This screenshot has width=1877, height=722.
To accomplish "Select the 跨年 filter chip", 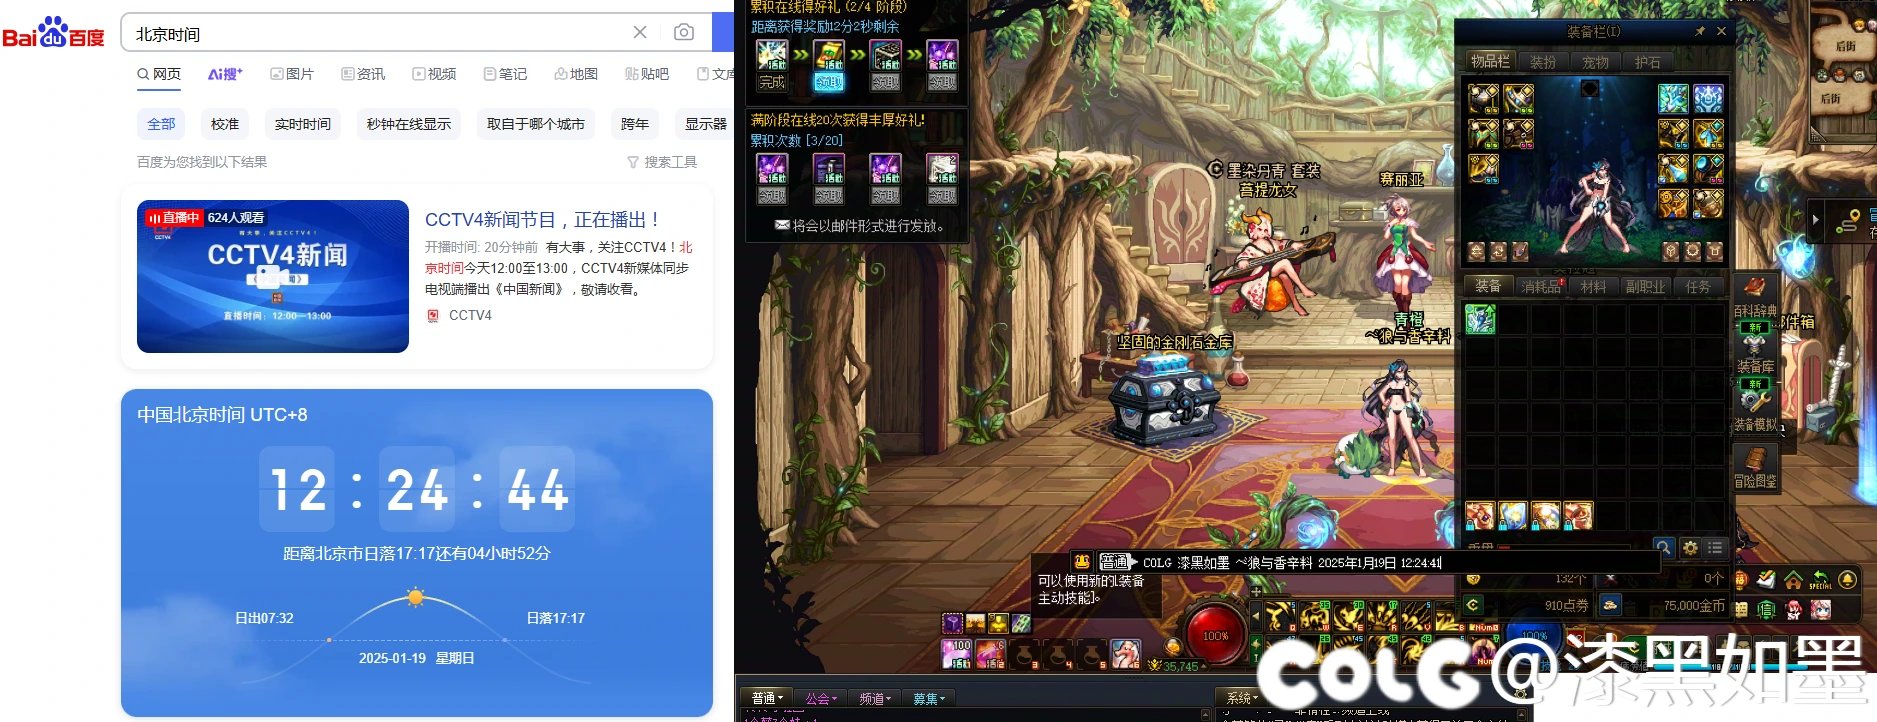I will click(635, 124).
